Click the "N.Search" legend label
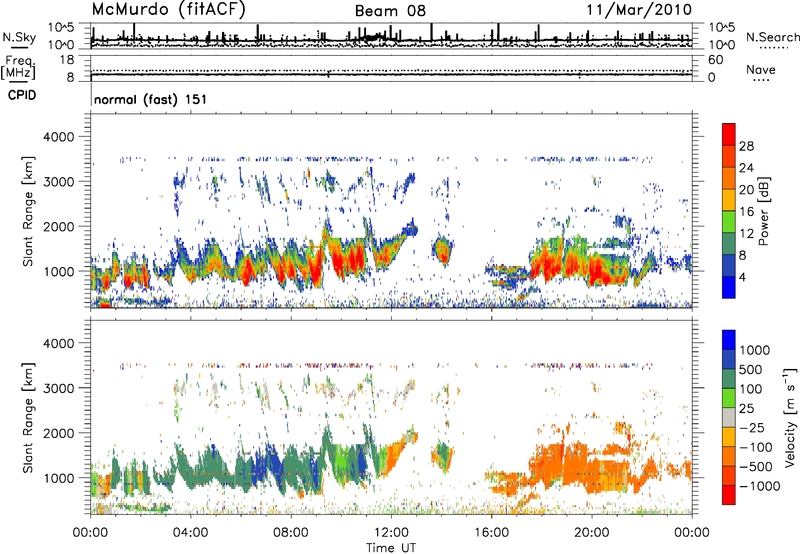Viewport: 800px width, 554px height. tap(773, 37)
